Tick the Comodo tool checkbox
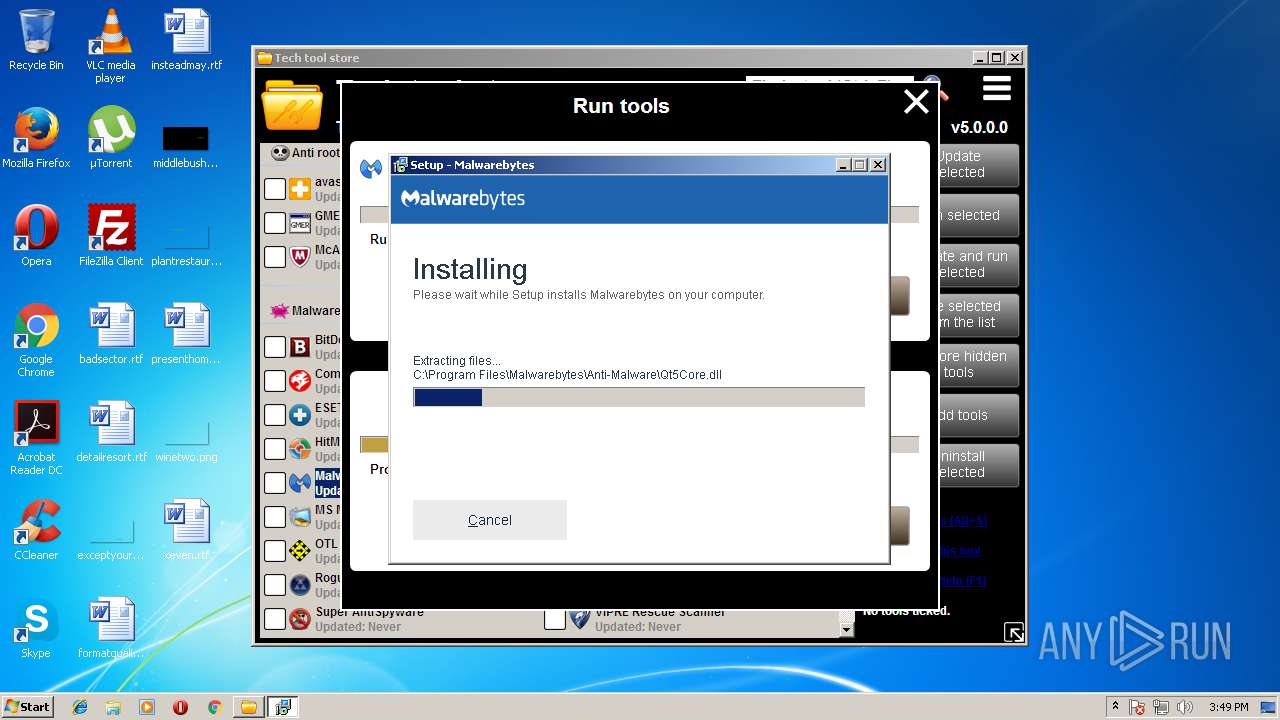This screenshot has width=1280, height=720. (x=275, y=381)
